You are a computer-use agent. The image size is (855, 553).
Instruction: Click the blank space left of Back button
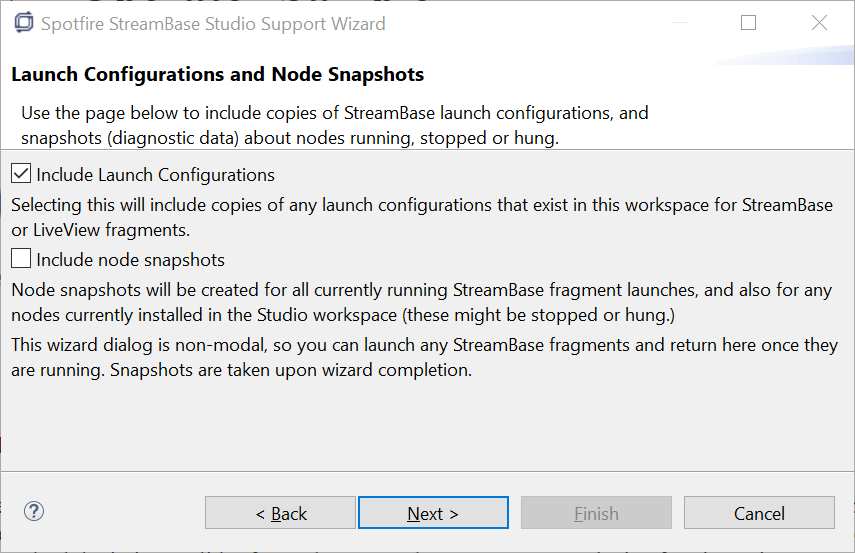(x=120, y=513)
